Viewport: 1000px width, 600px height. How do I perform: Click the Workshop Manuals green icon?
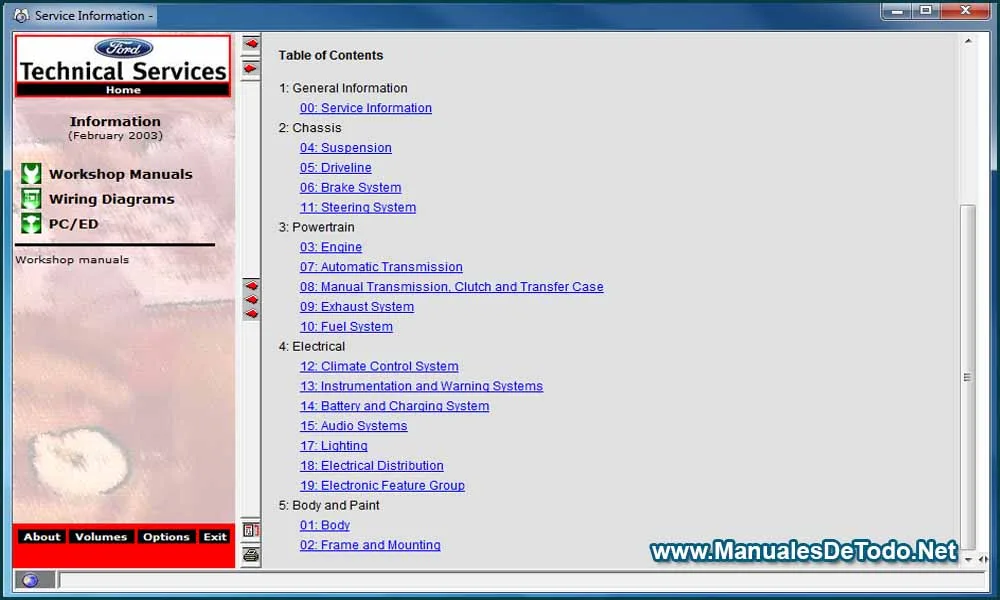click(x=31, y=174)
